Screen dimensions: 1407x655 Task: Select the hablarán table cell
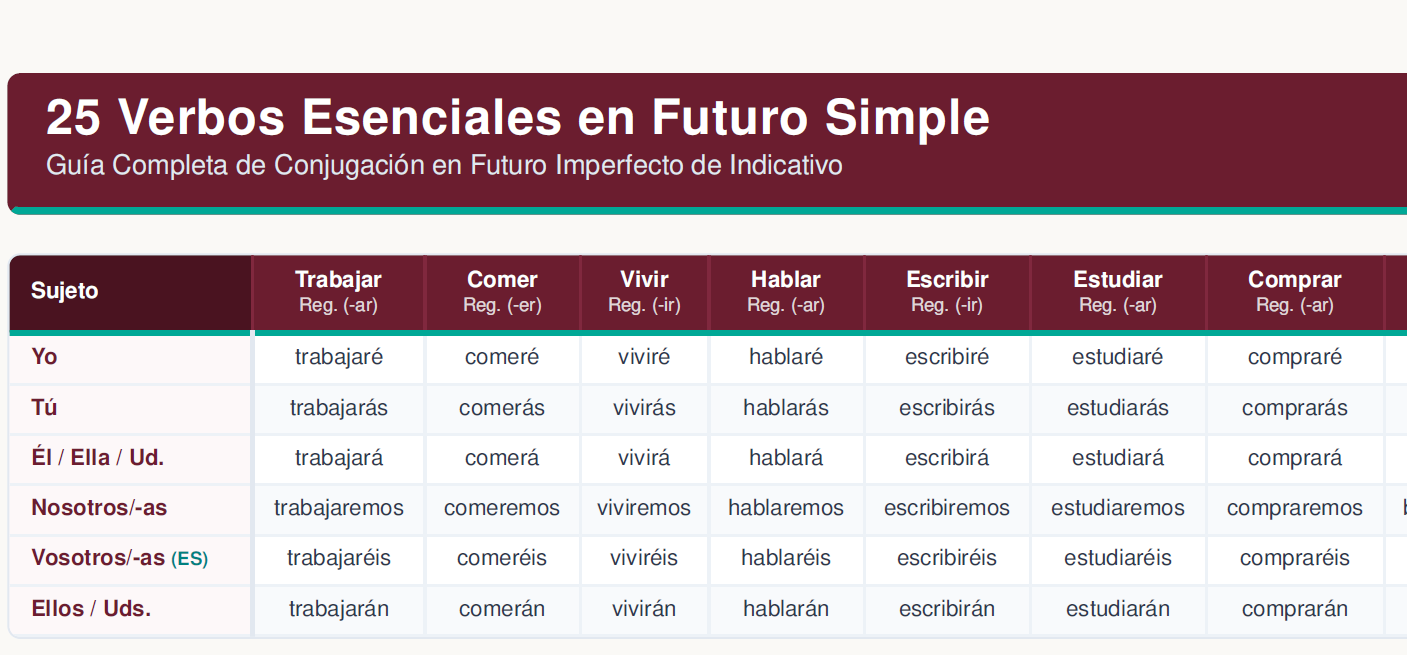point(786,610)
